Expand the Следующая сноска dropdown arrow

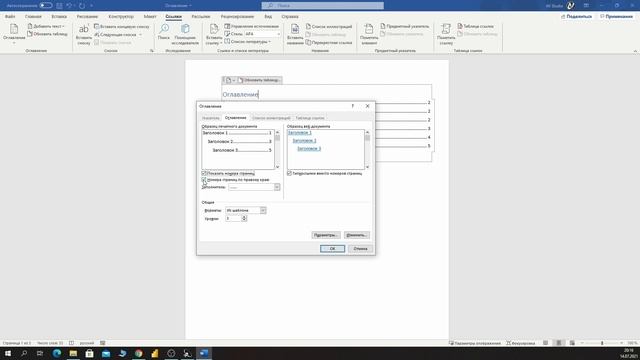click(x=140, y=35)
